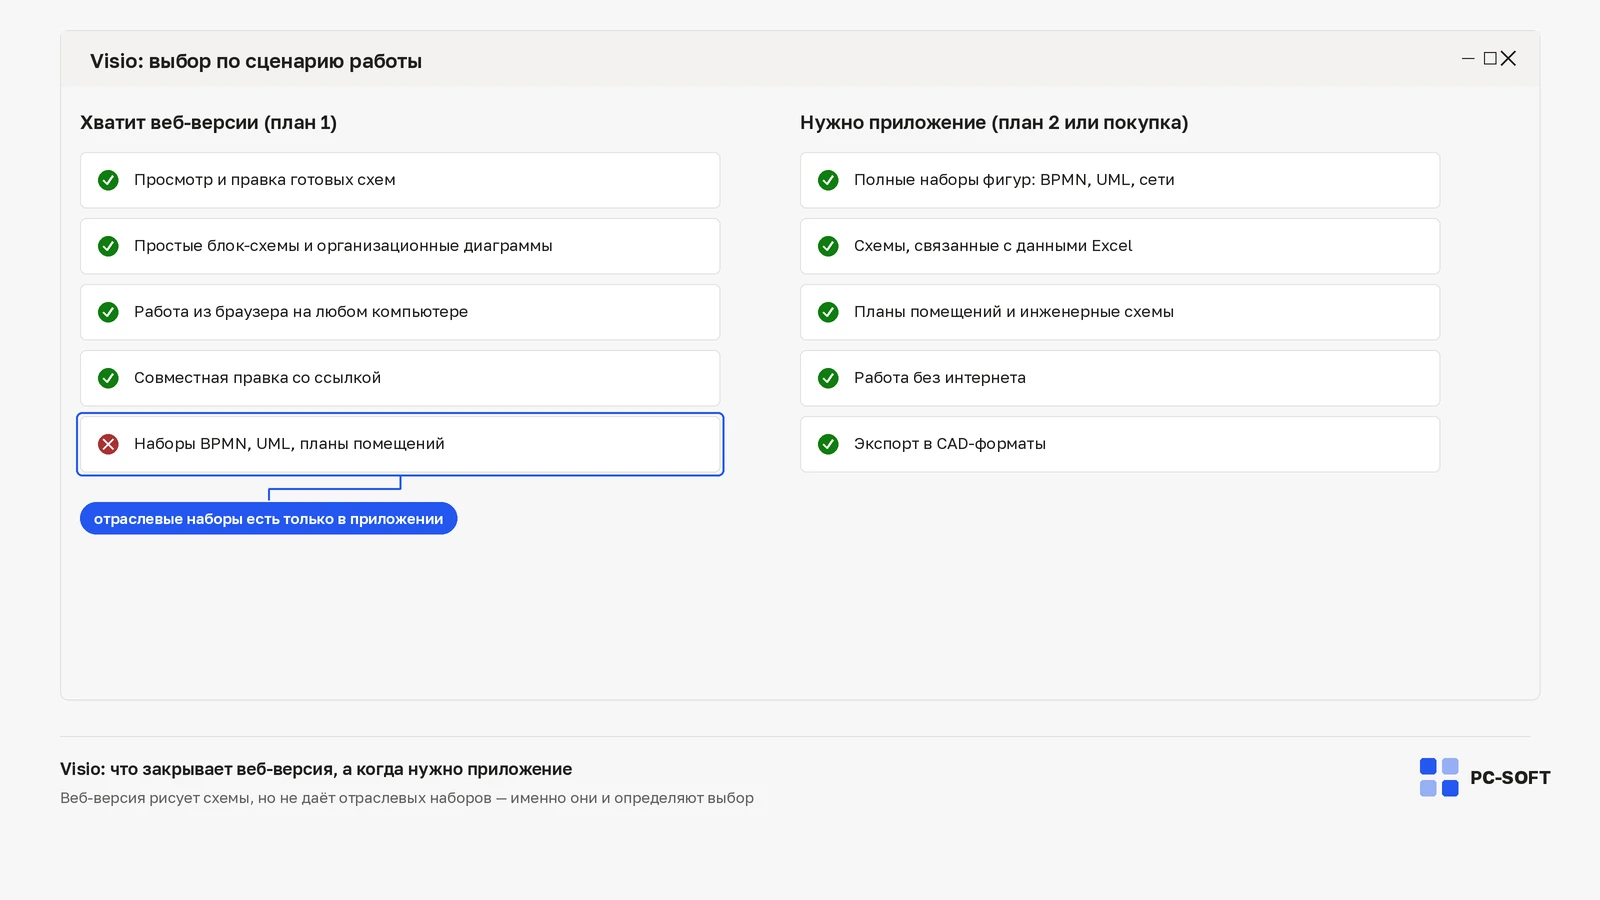1600x900 pixels.
Task: Select row text Схемы, связанные с данными Excel
Action: 993,246
